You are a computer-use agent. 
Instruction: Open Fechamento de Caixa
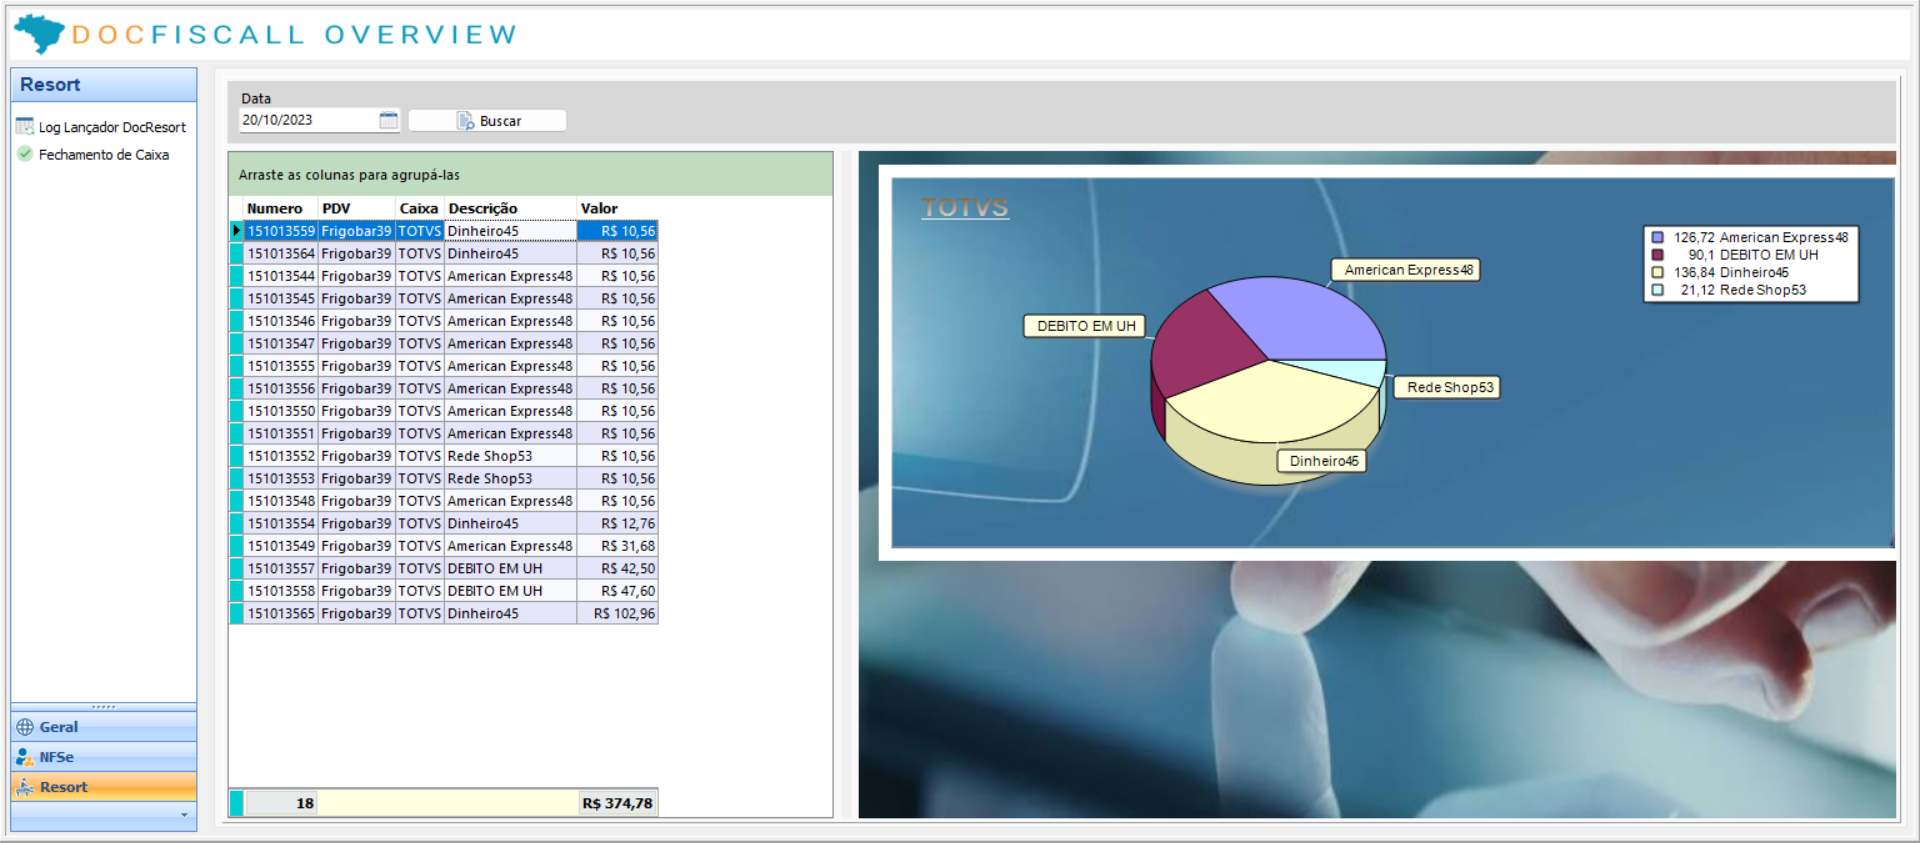[93, 154]
